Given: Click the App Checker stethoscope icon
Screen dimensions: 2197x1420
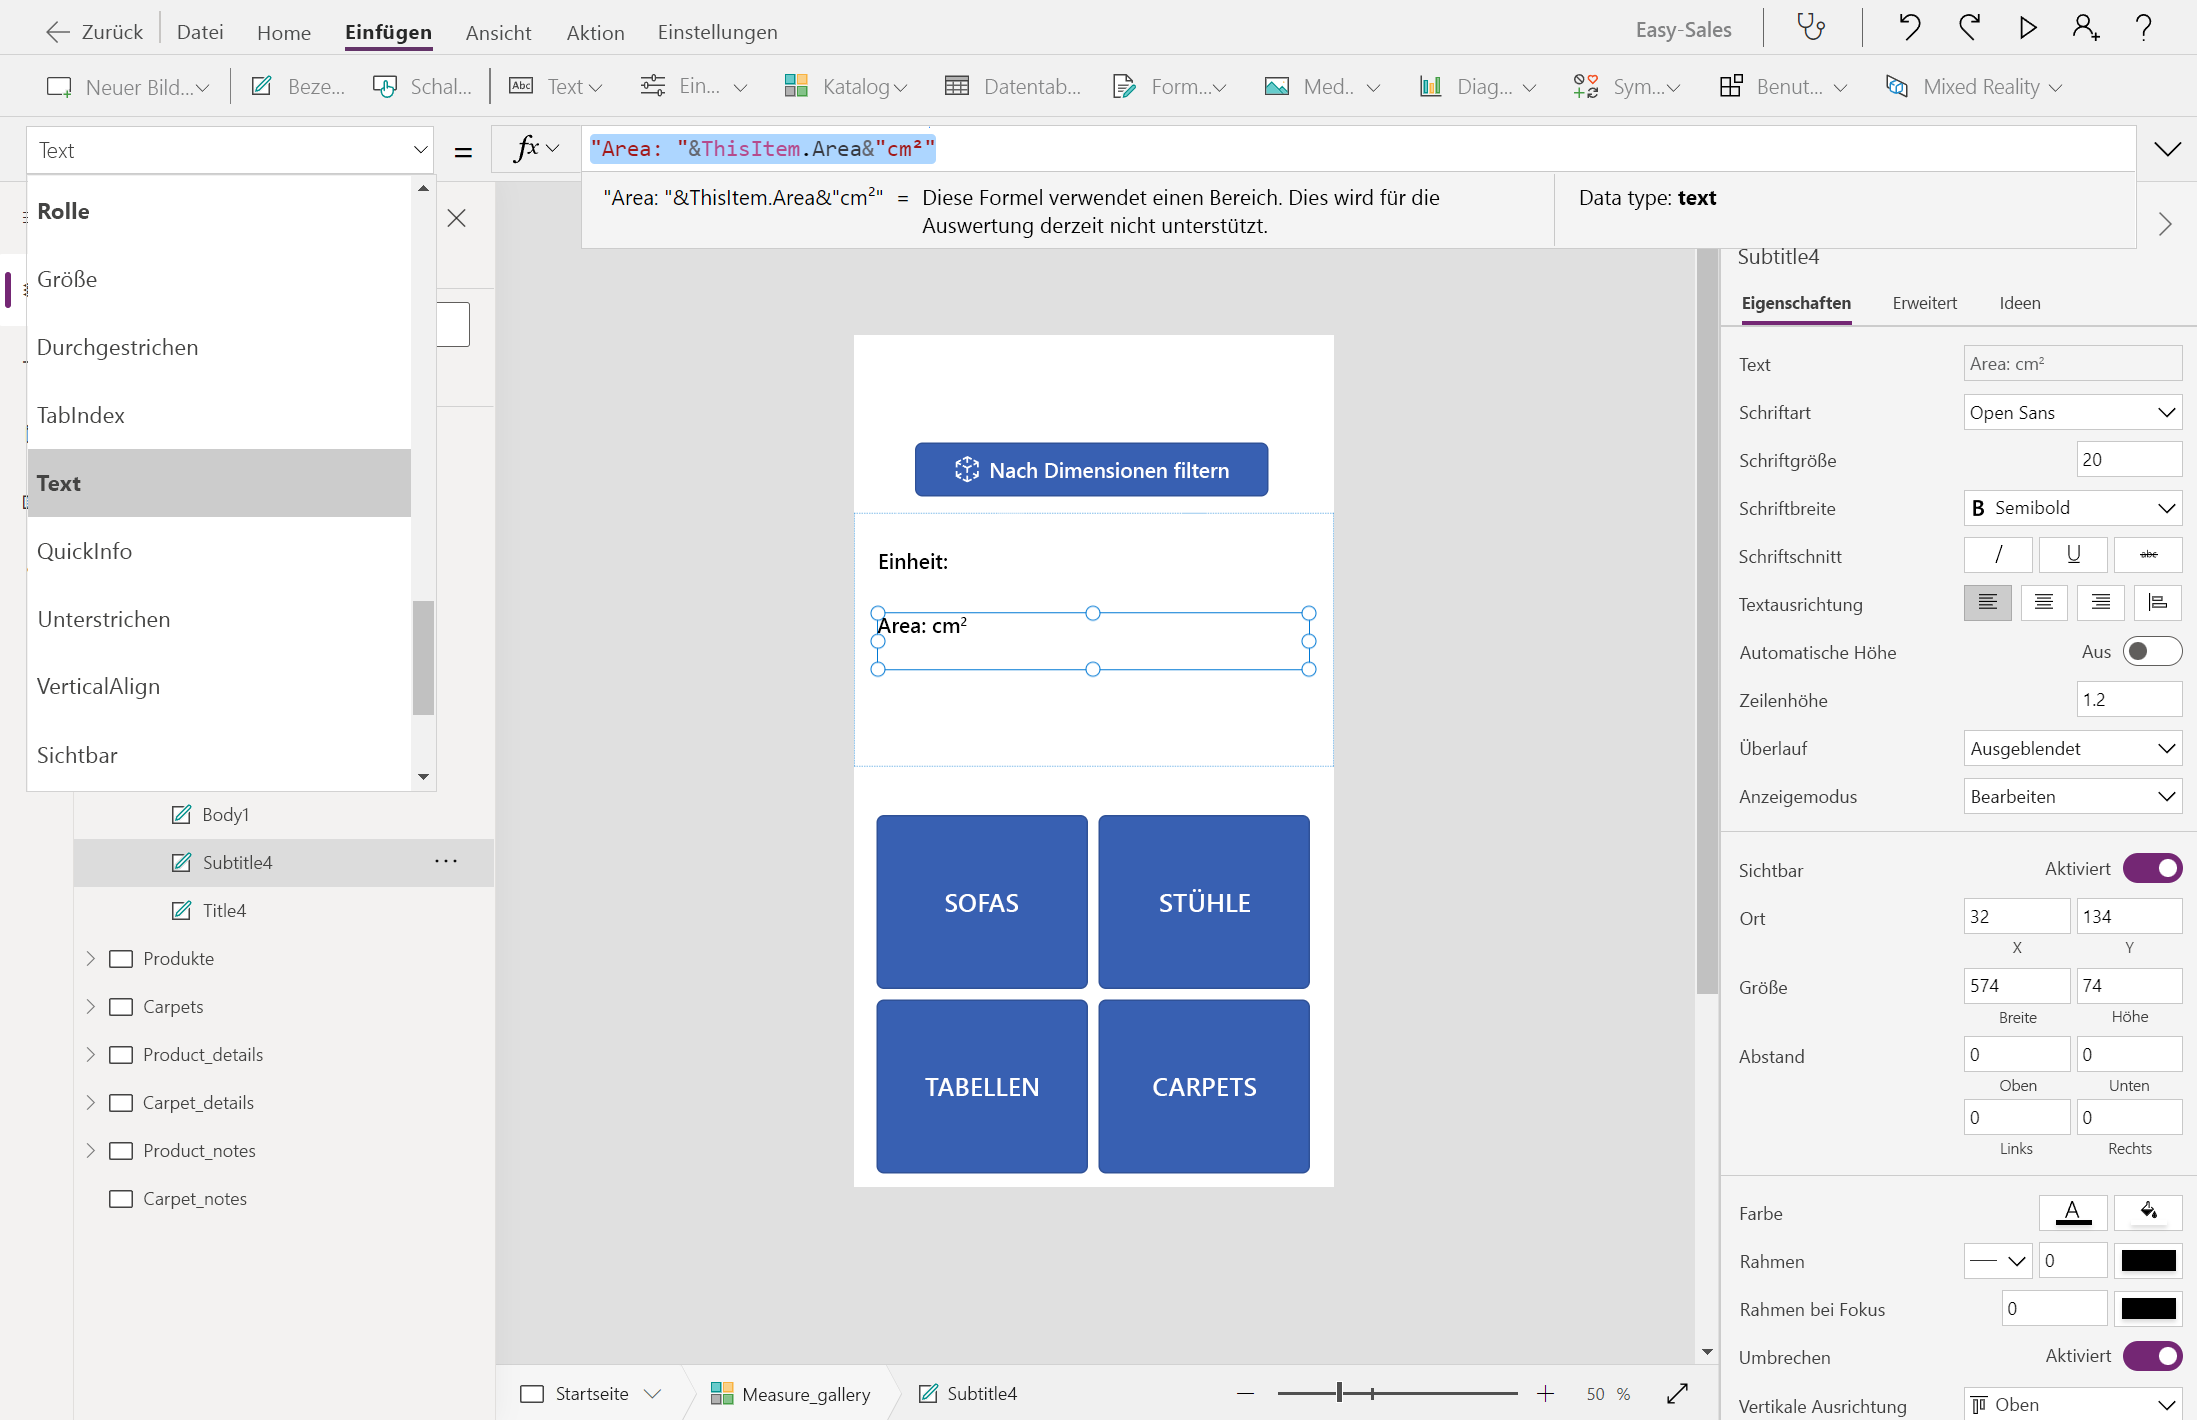Looking at the screenshot, I should point(1811,28).
